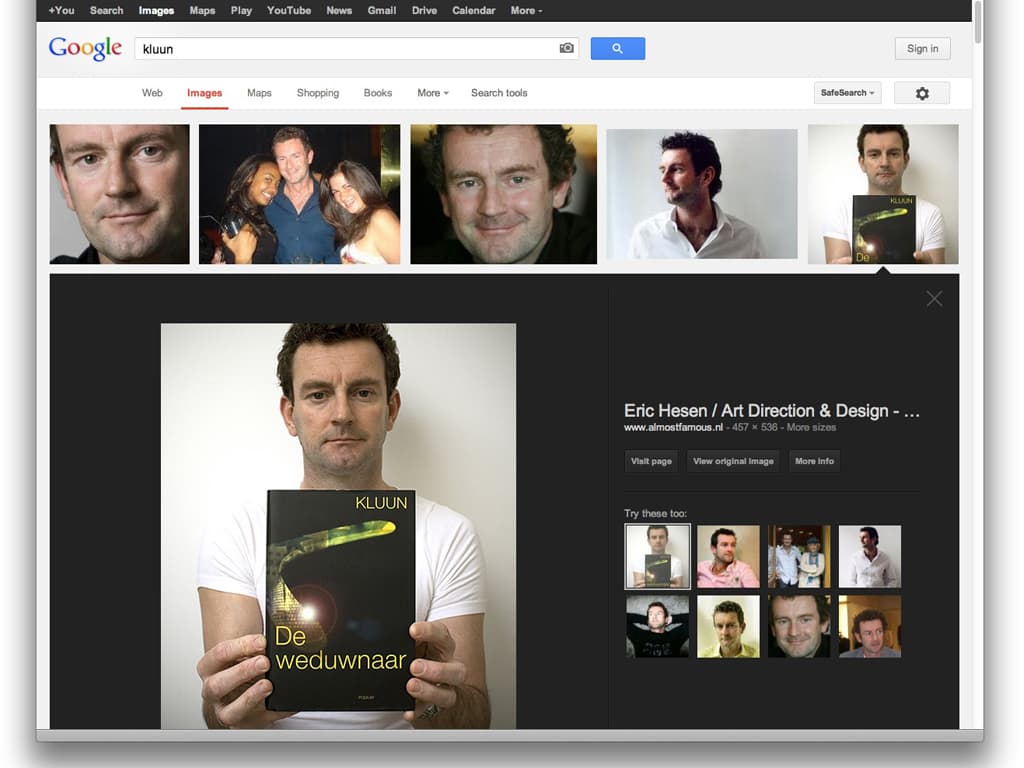
Task: Open the Shopping results tab
Action: click(x=318, y=93)
